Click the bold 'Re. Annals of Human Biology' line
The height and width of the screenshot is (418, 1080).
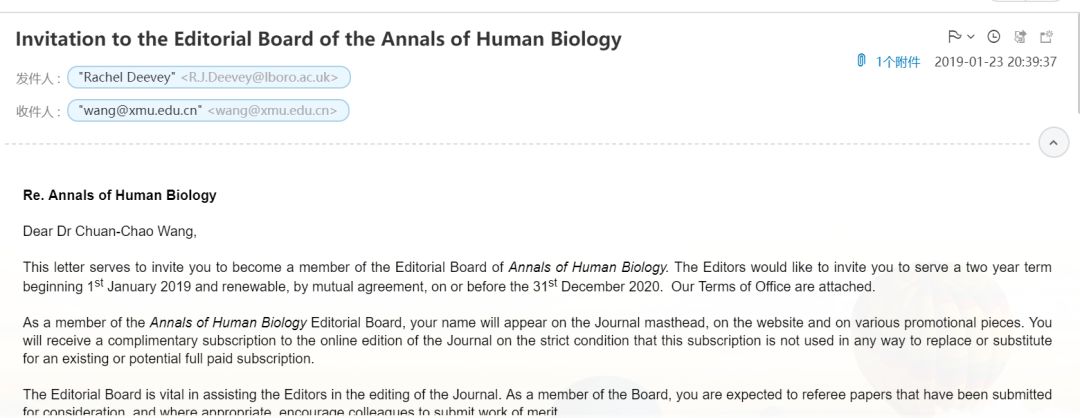pyautogui.click(x=120, y=195)
